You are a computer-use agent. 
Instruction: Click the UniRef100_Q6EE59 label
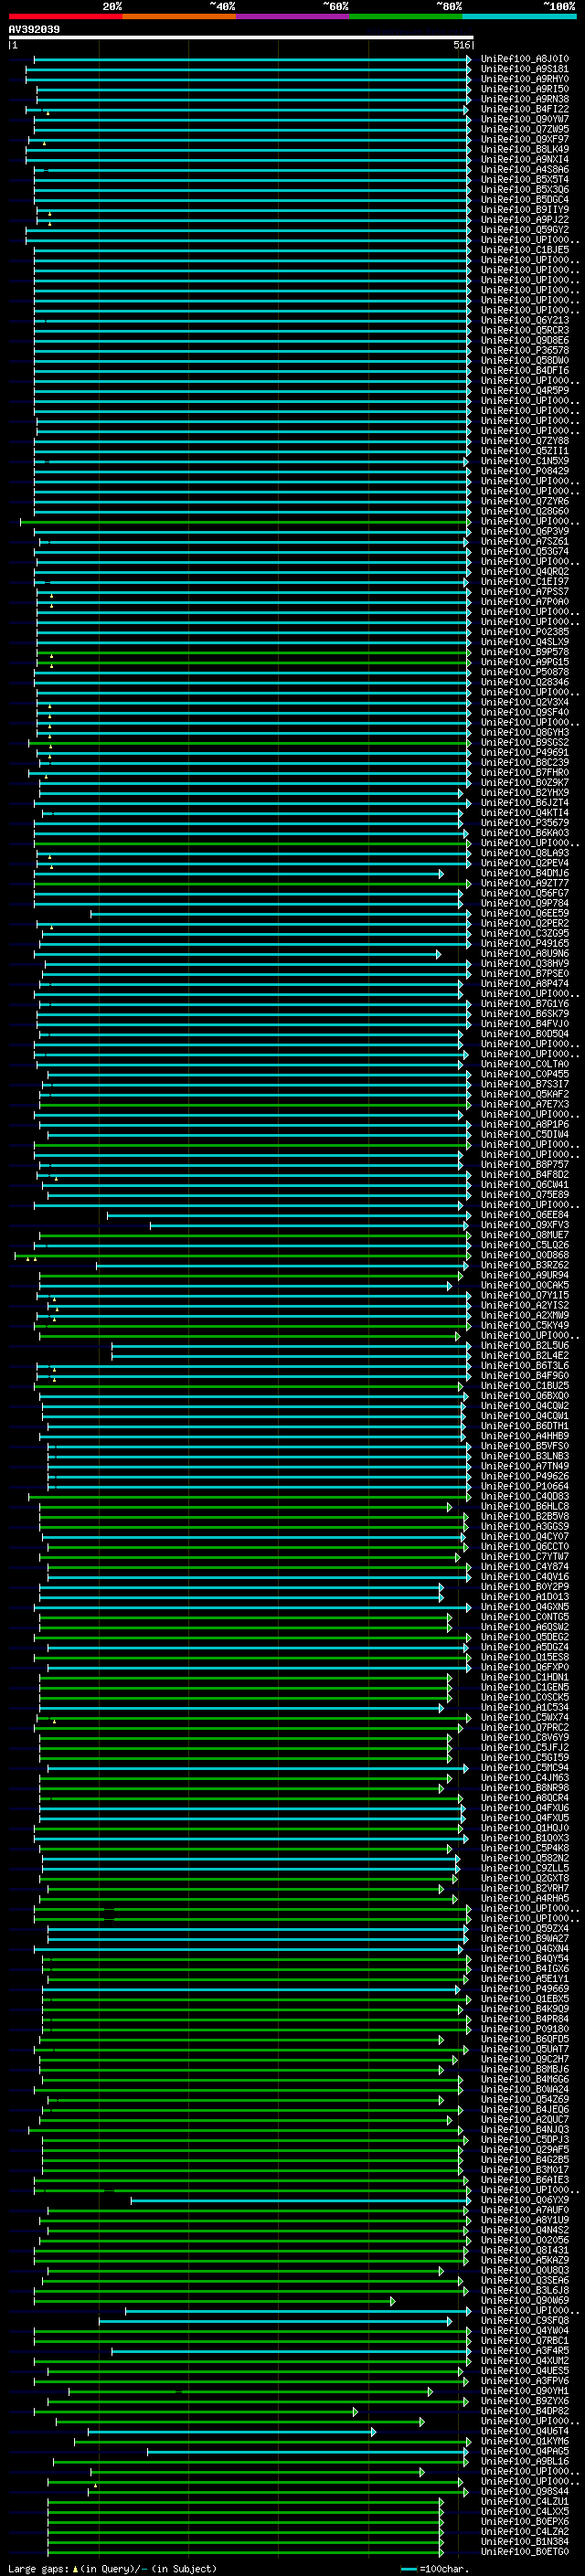tap(525, 914)
